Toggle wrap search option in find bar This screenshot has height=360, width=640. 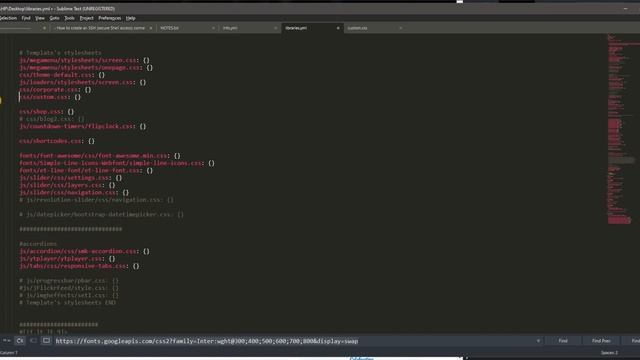click(20, 340)
